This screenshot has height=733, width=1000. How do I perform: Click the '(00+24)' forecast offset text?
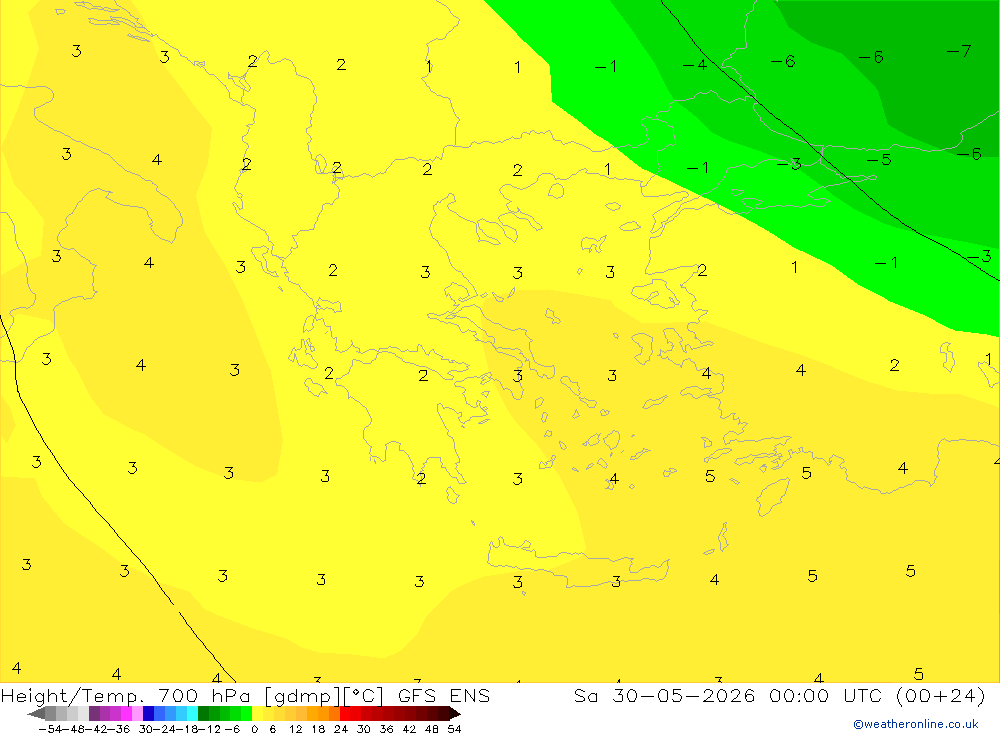coord(941,695)
